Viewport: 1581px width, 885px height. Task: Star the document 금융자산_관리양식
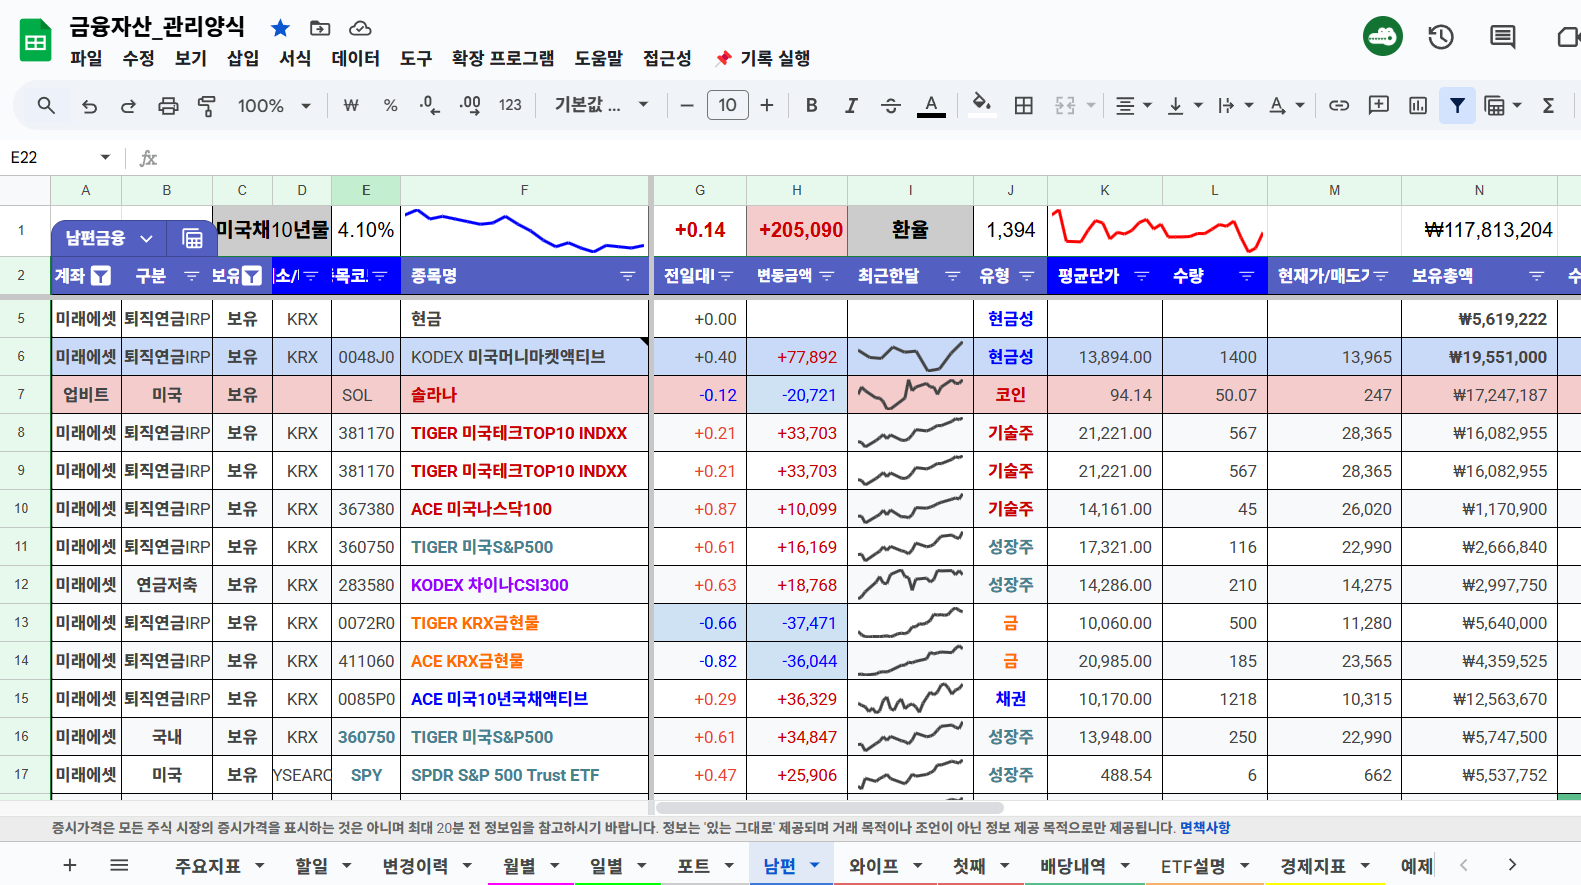pos(281,28)
